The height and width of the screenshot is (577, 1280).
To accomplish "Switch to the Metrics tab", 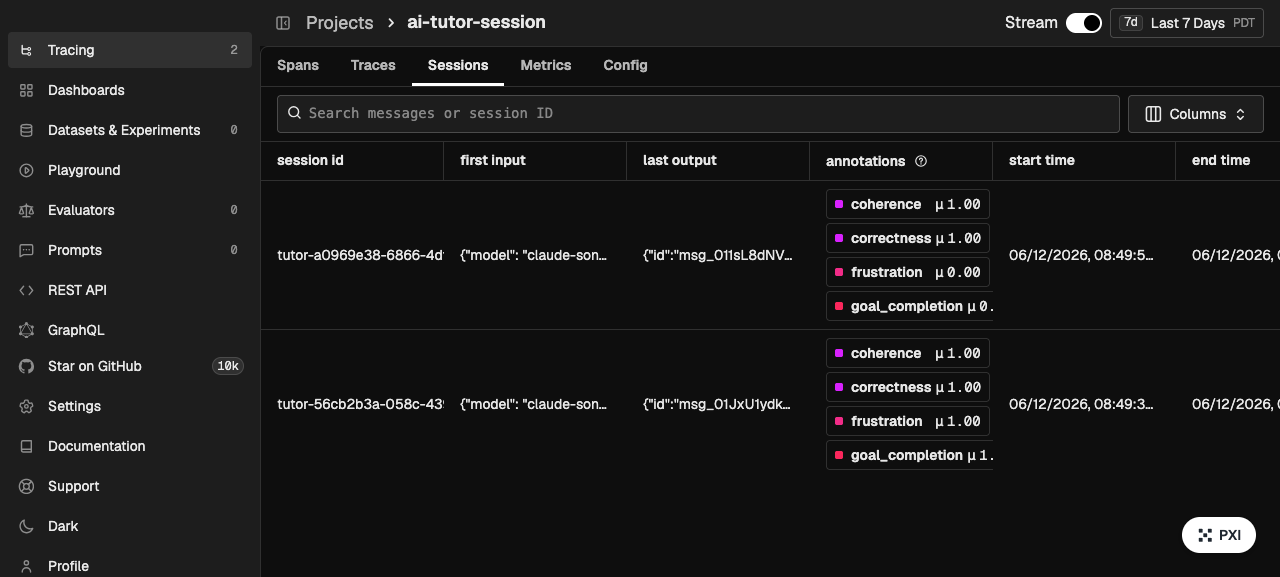I will click(546, 65).
